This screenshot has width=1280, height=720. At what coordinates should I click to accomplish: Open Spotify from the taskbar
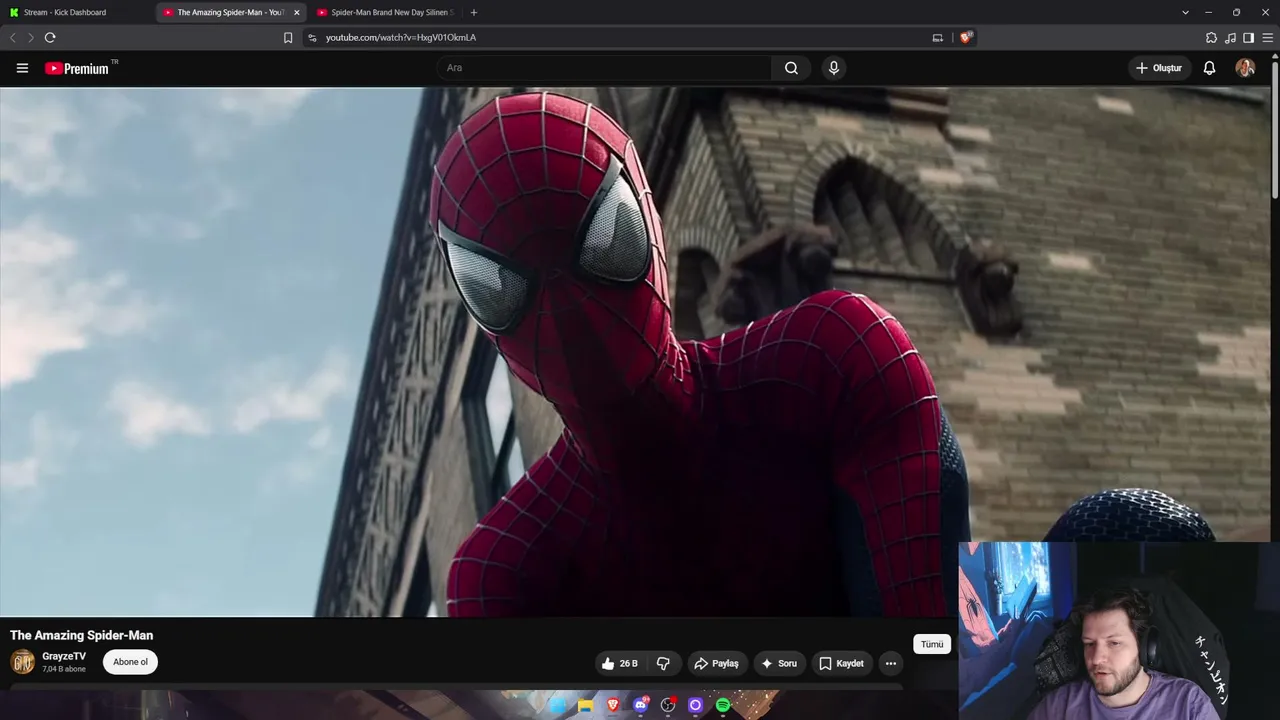[x=723, y=706]
